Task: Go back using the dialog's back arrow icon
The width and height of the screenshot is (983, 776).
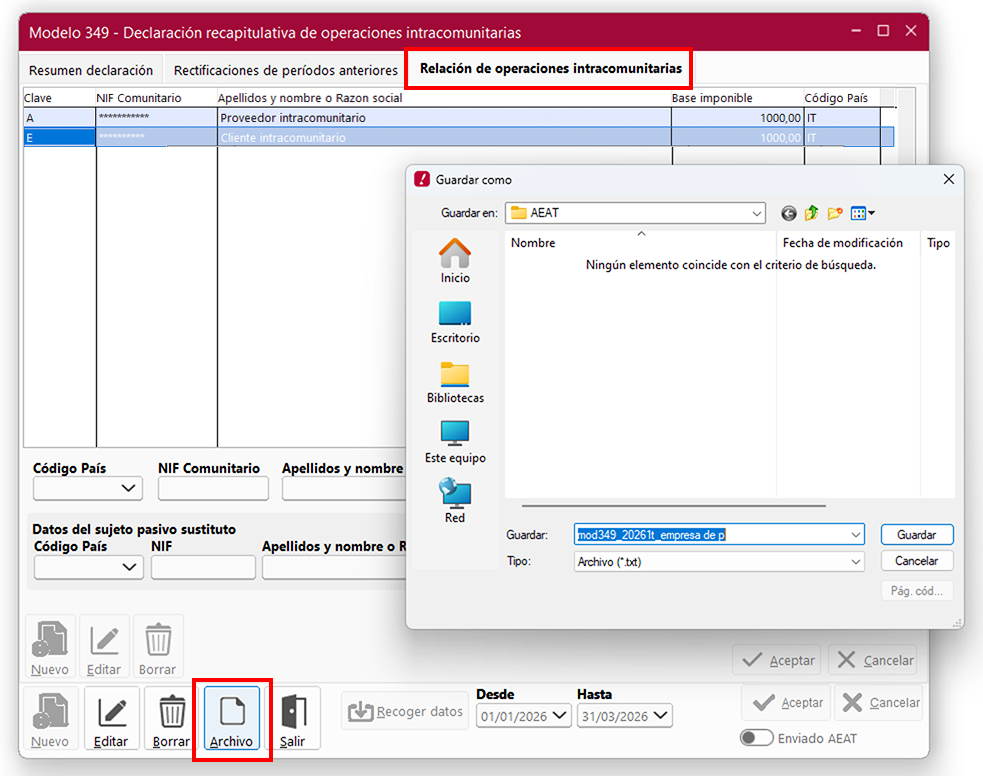Action: pos(789,213)
